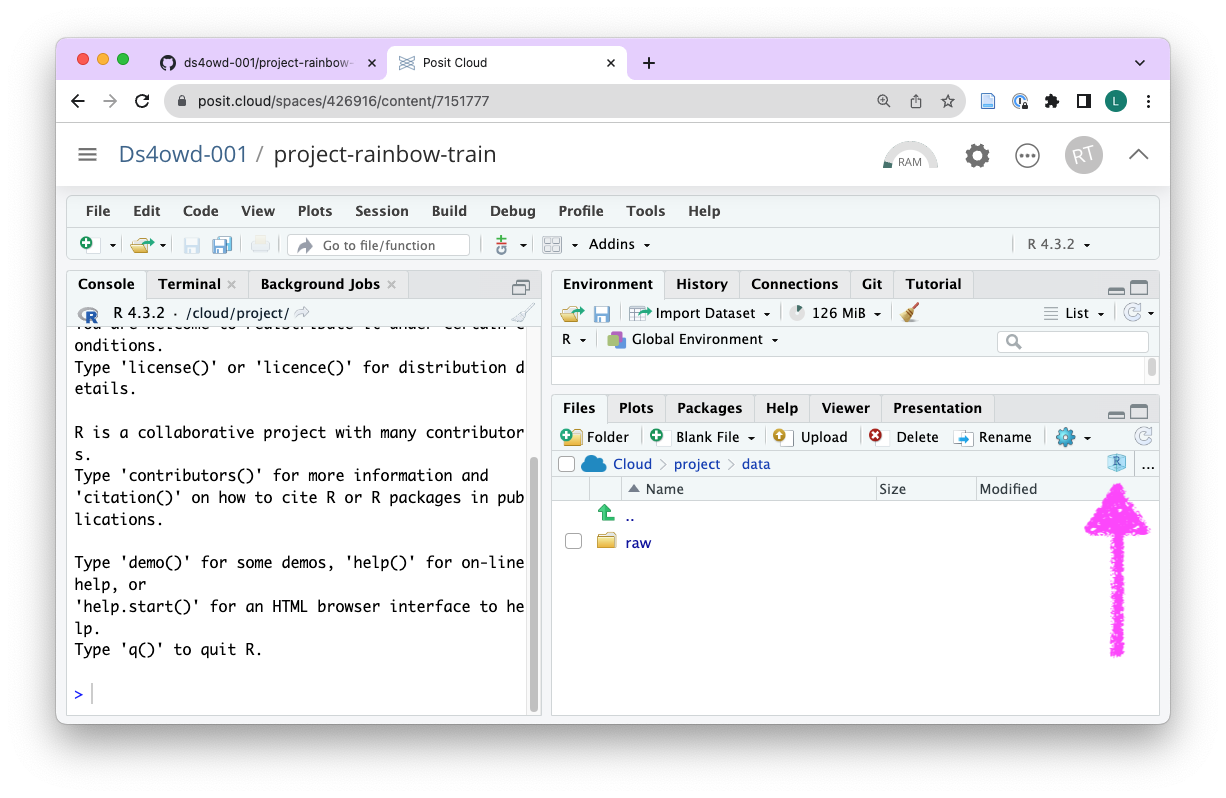The width and height of the screenshot is (1226, 798).
Task: Open the raw folder link
Action: pos(638,542)
